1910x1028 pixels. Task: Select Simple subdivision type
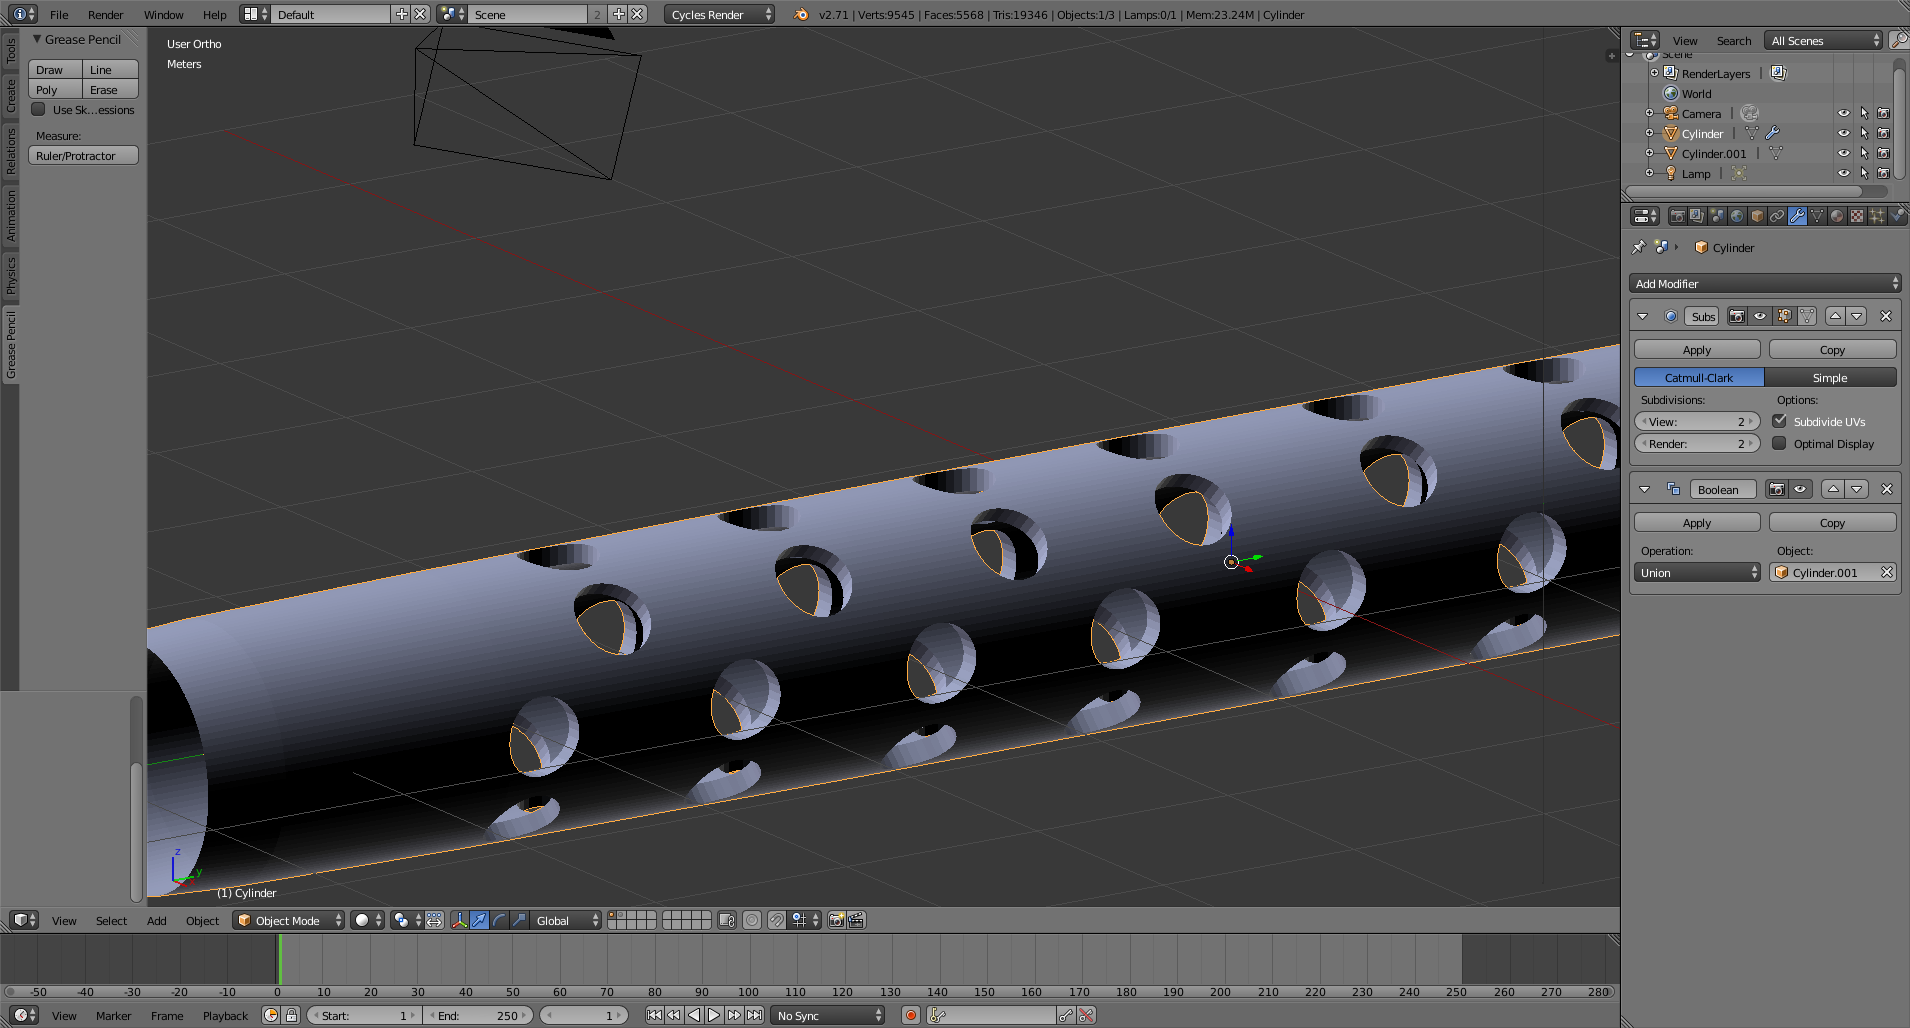[1830, 377]
